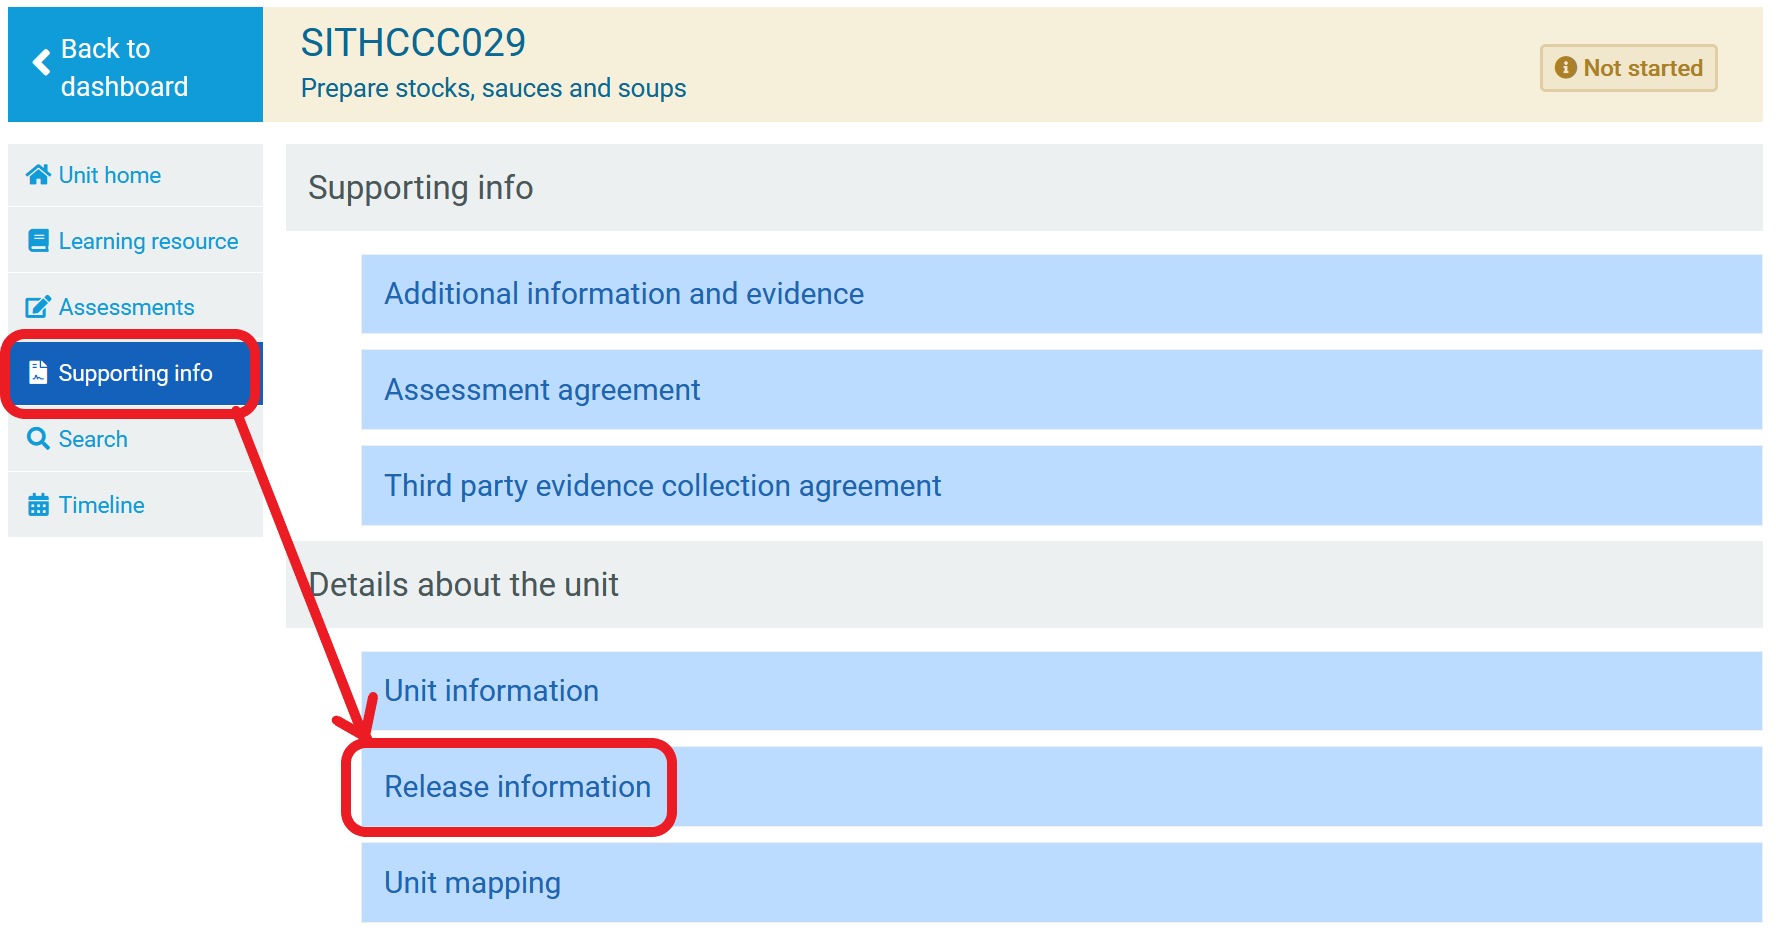Image resolution: width=1776 pixels, height=936 pixels.
Task: Open the Timeline sidebar item
Action: [101, 505]
